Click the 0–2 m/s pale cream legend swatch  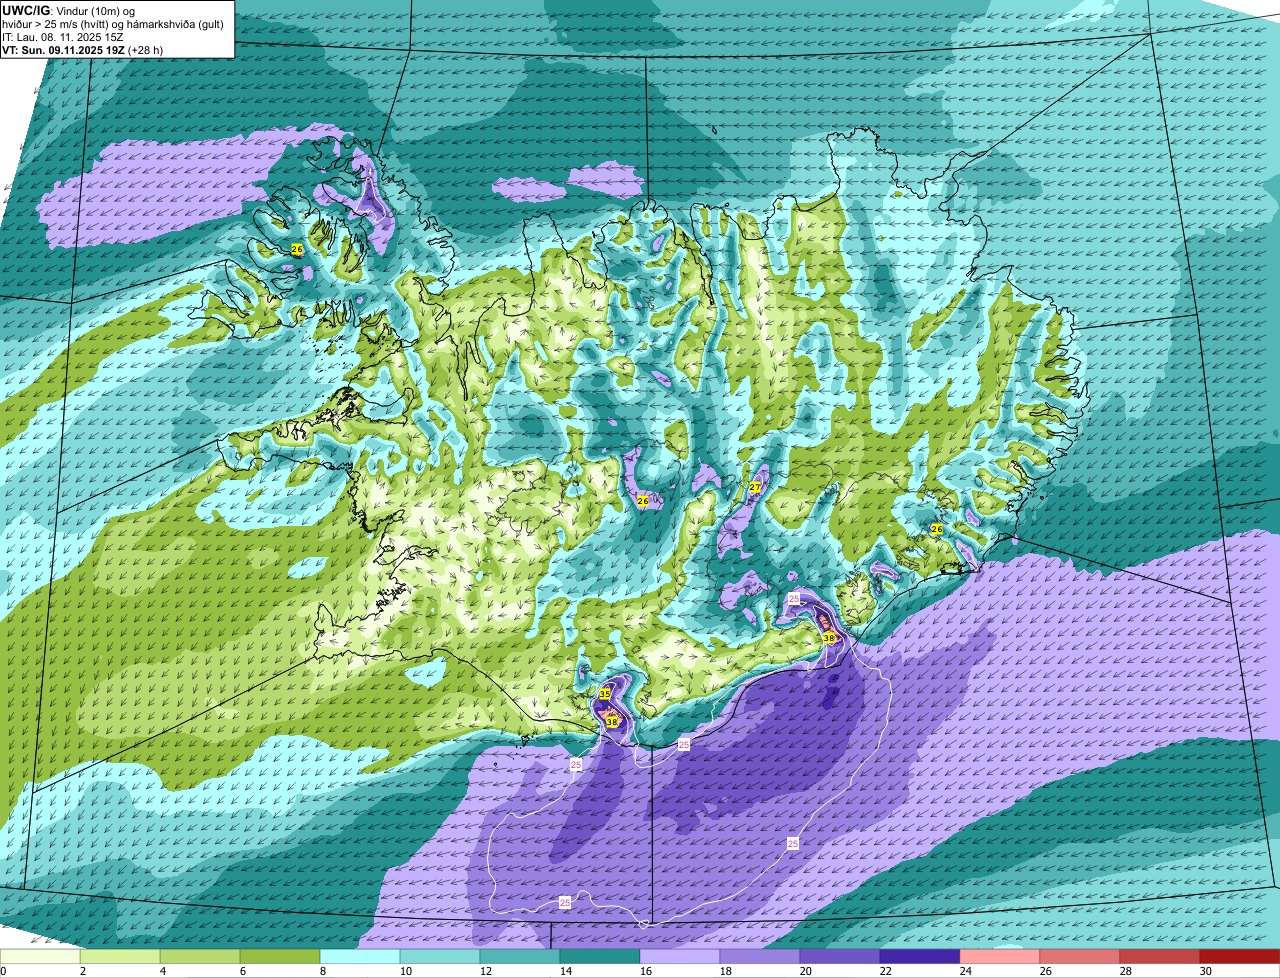(x=40, y=957)
